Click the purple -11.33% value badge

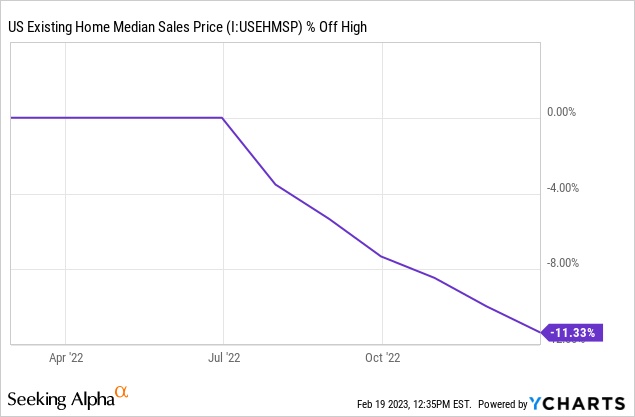(575, 333)
